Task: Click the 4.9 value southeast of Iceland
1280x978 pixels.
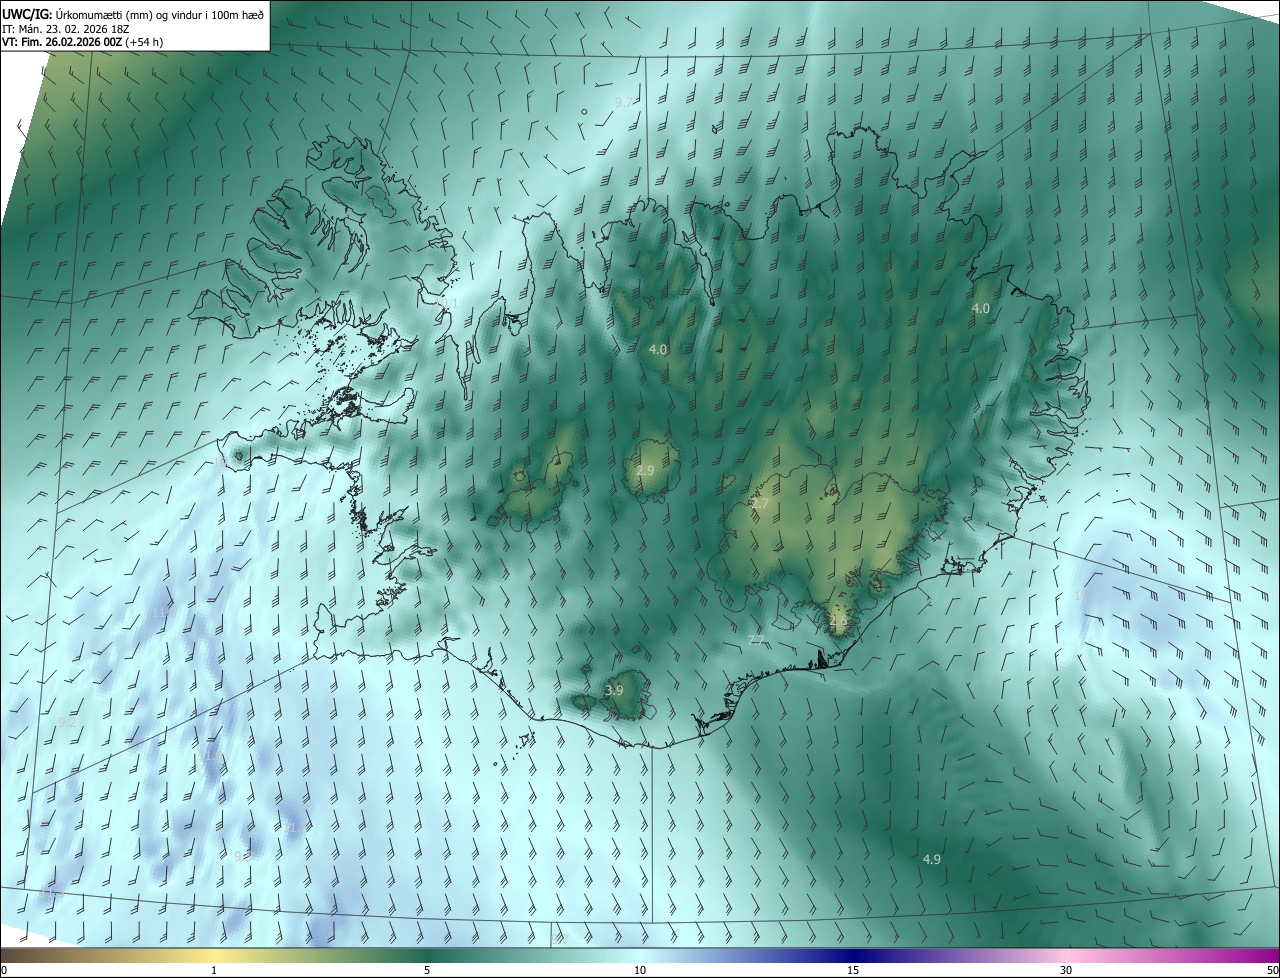Action: (x=931, y=859)
